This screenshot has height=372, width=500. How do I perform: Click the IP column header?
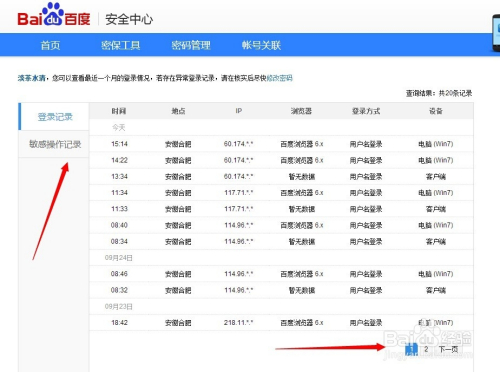pyautogui.click(x=239, y=111)
